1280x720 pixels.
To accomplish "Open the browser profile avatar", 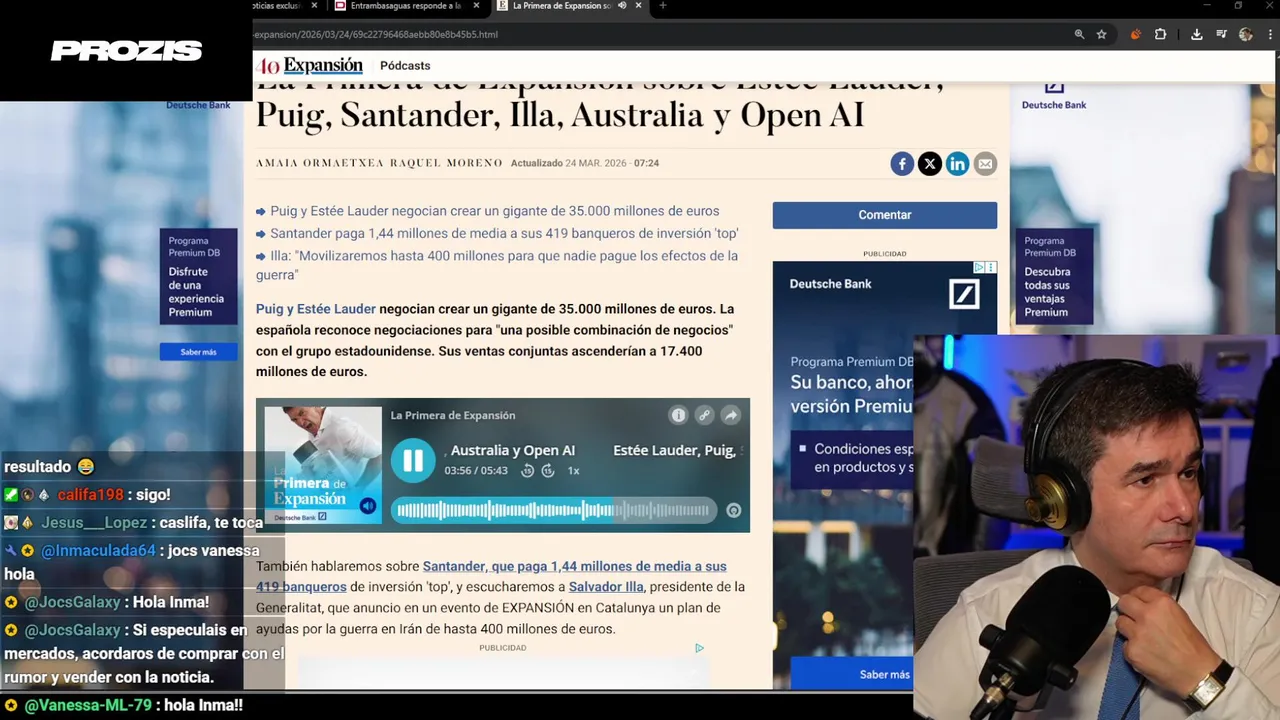I will point(1245,34).
